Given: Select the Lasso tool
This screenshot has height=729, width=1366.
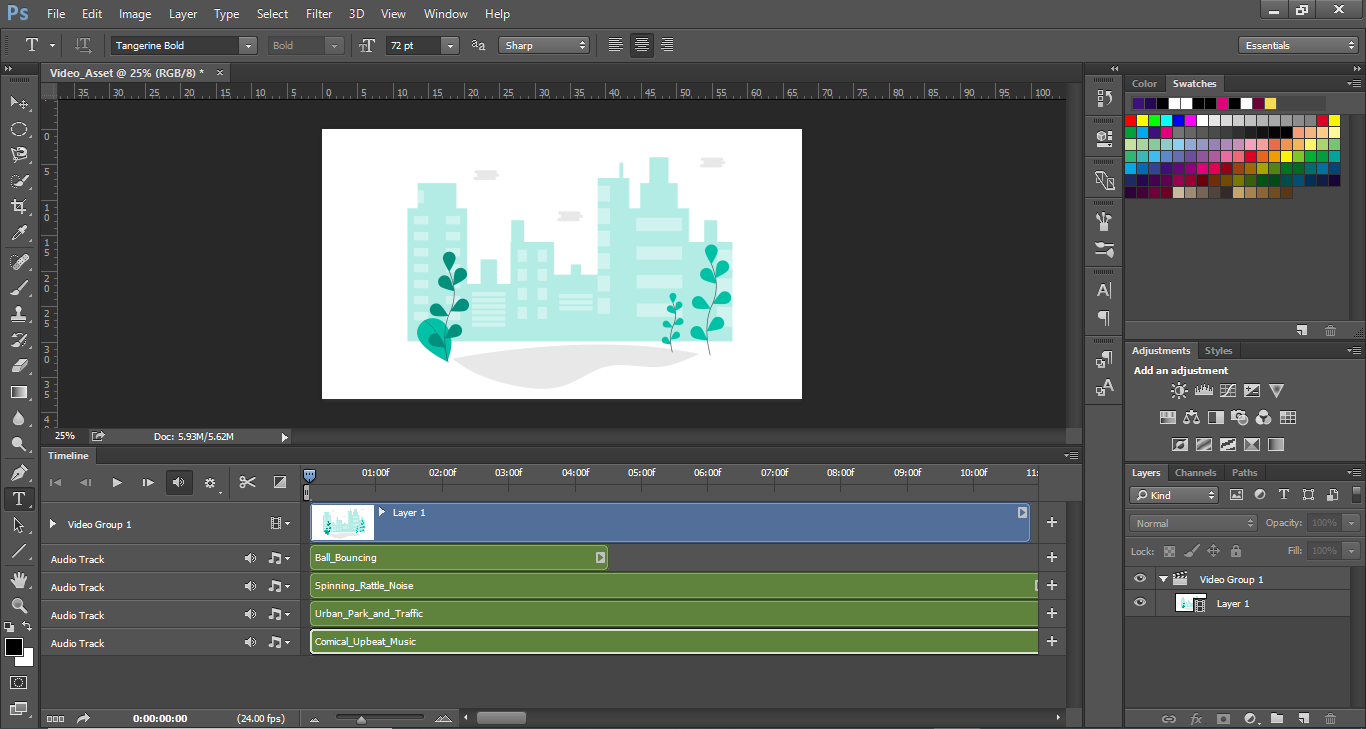Looking at the screenshot, I should [18, 155].
